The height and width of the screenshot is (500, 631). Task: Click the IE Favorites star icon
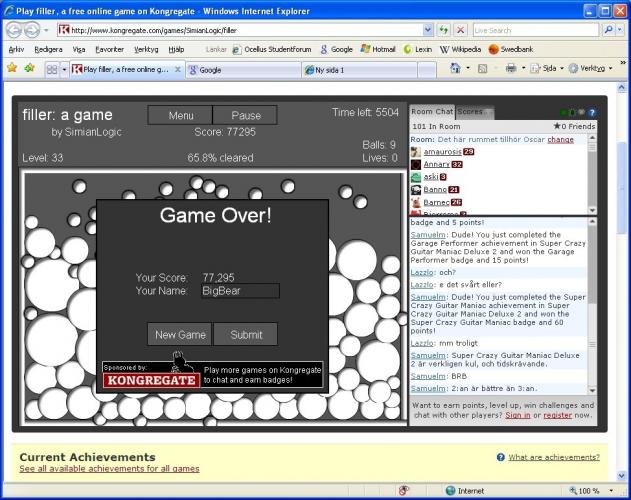(x=11, y=68)
